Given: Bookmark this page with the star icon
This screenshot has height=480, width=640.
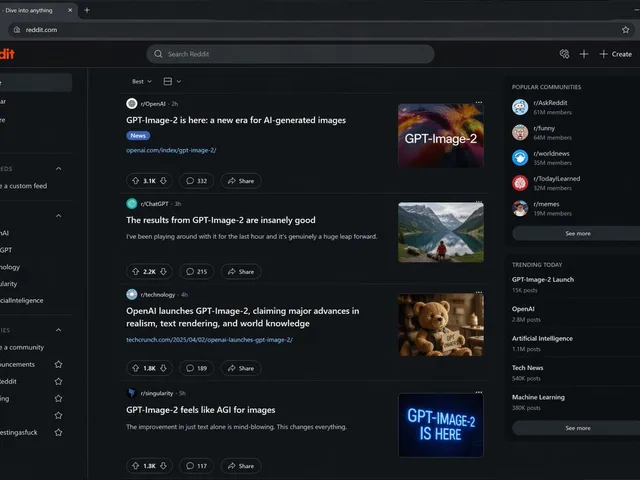Looking at the screenshot, I should [x=625, y=30].
